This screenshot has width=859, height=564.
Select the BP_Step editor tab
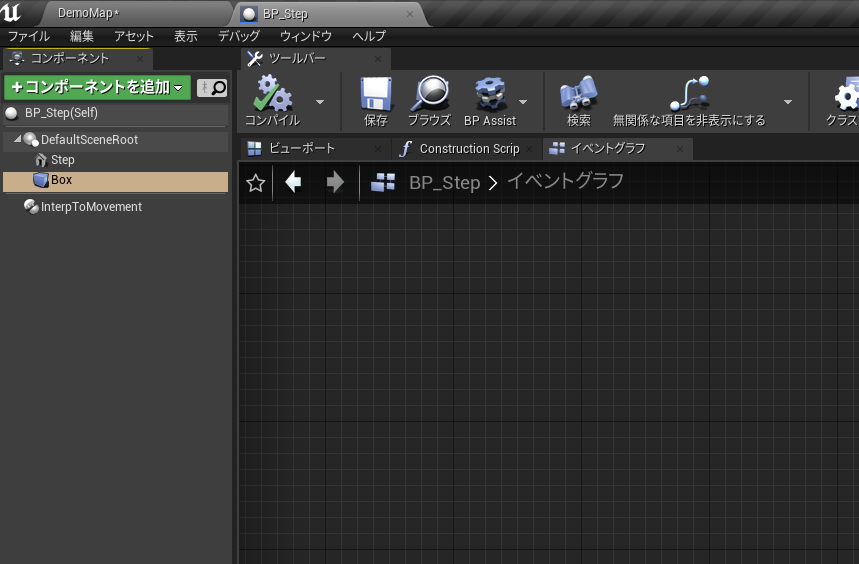point(329,14)
